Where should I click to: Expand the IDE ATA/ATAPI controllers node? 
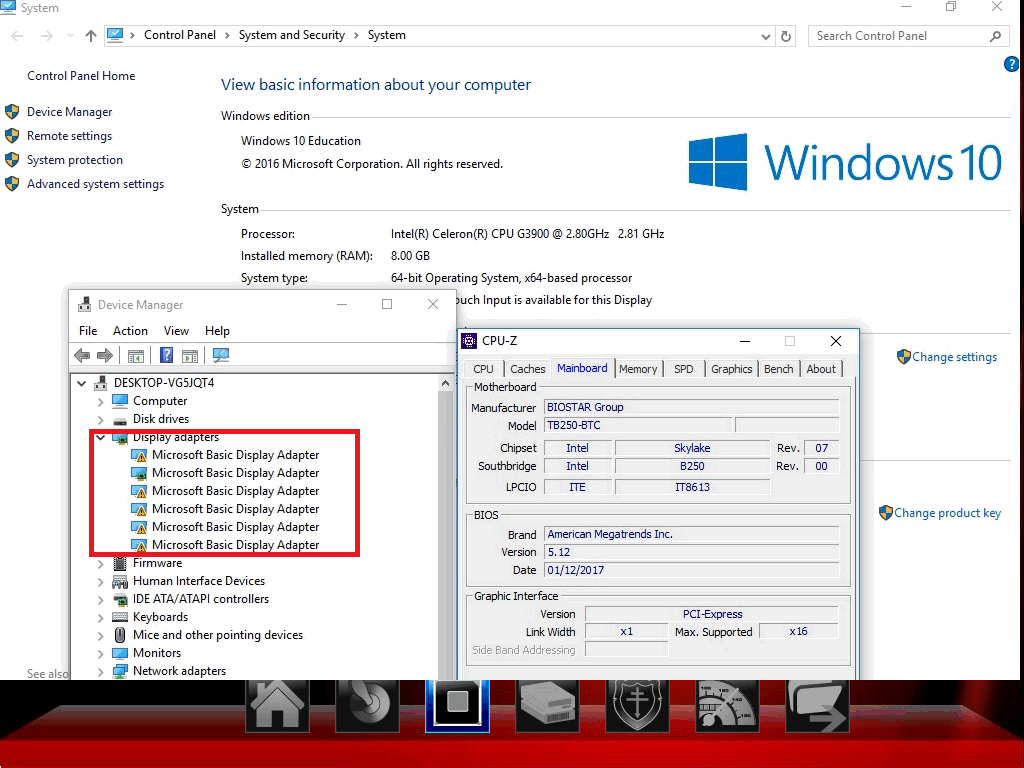click(101, 600)
